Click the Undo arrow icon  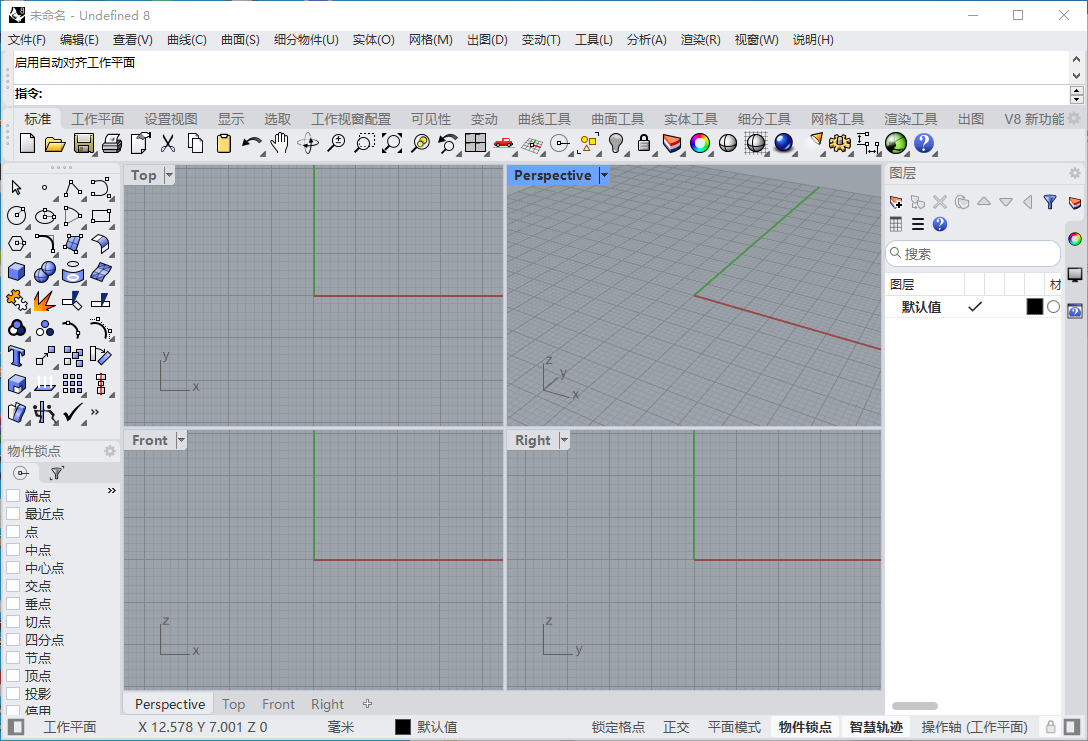pos(251,142)
